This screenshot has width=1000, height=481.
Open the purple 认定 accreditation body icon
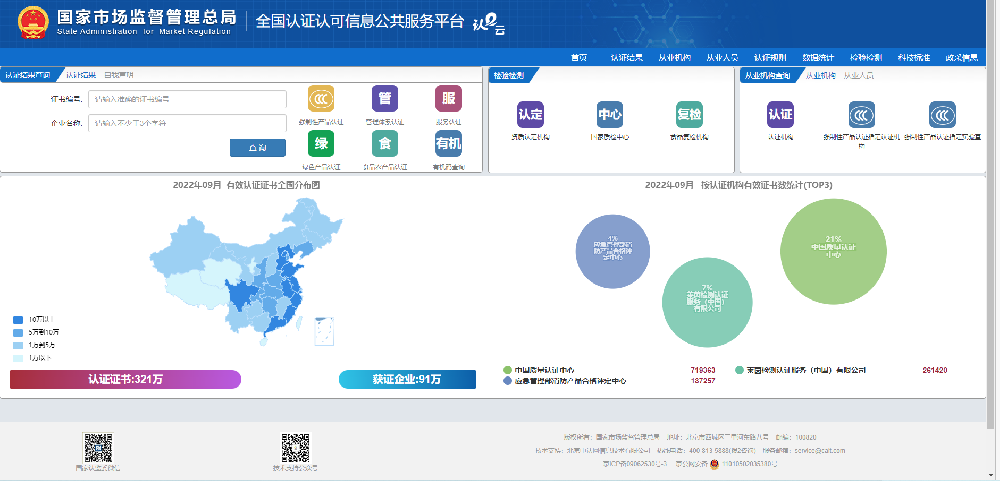click(x=530, y=114)
